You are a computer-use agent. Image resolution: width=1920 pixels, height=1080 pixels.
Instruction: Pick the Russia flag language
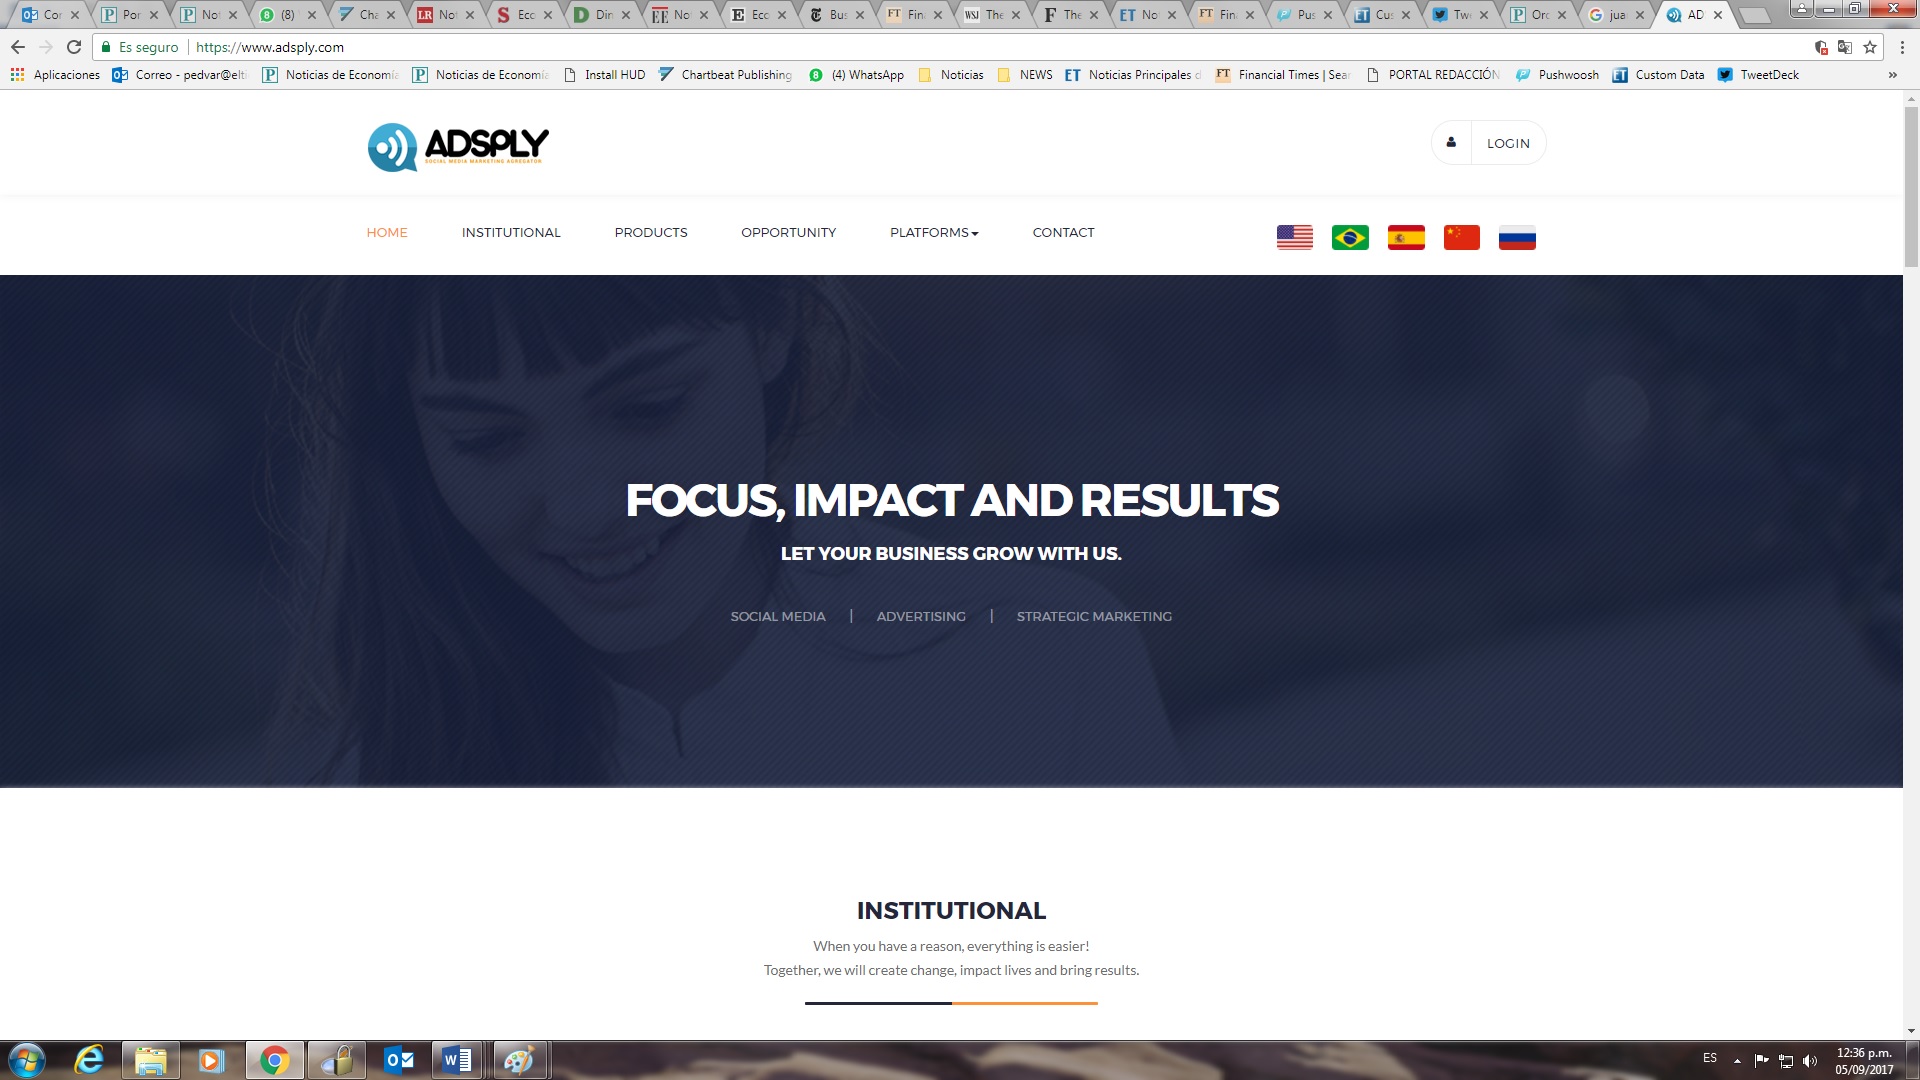(x=1517, y=237)
